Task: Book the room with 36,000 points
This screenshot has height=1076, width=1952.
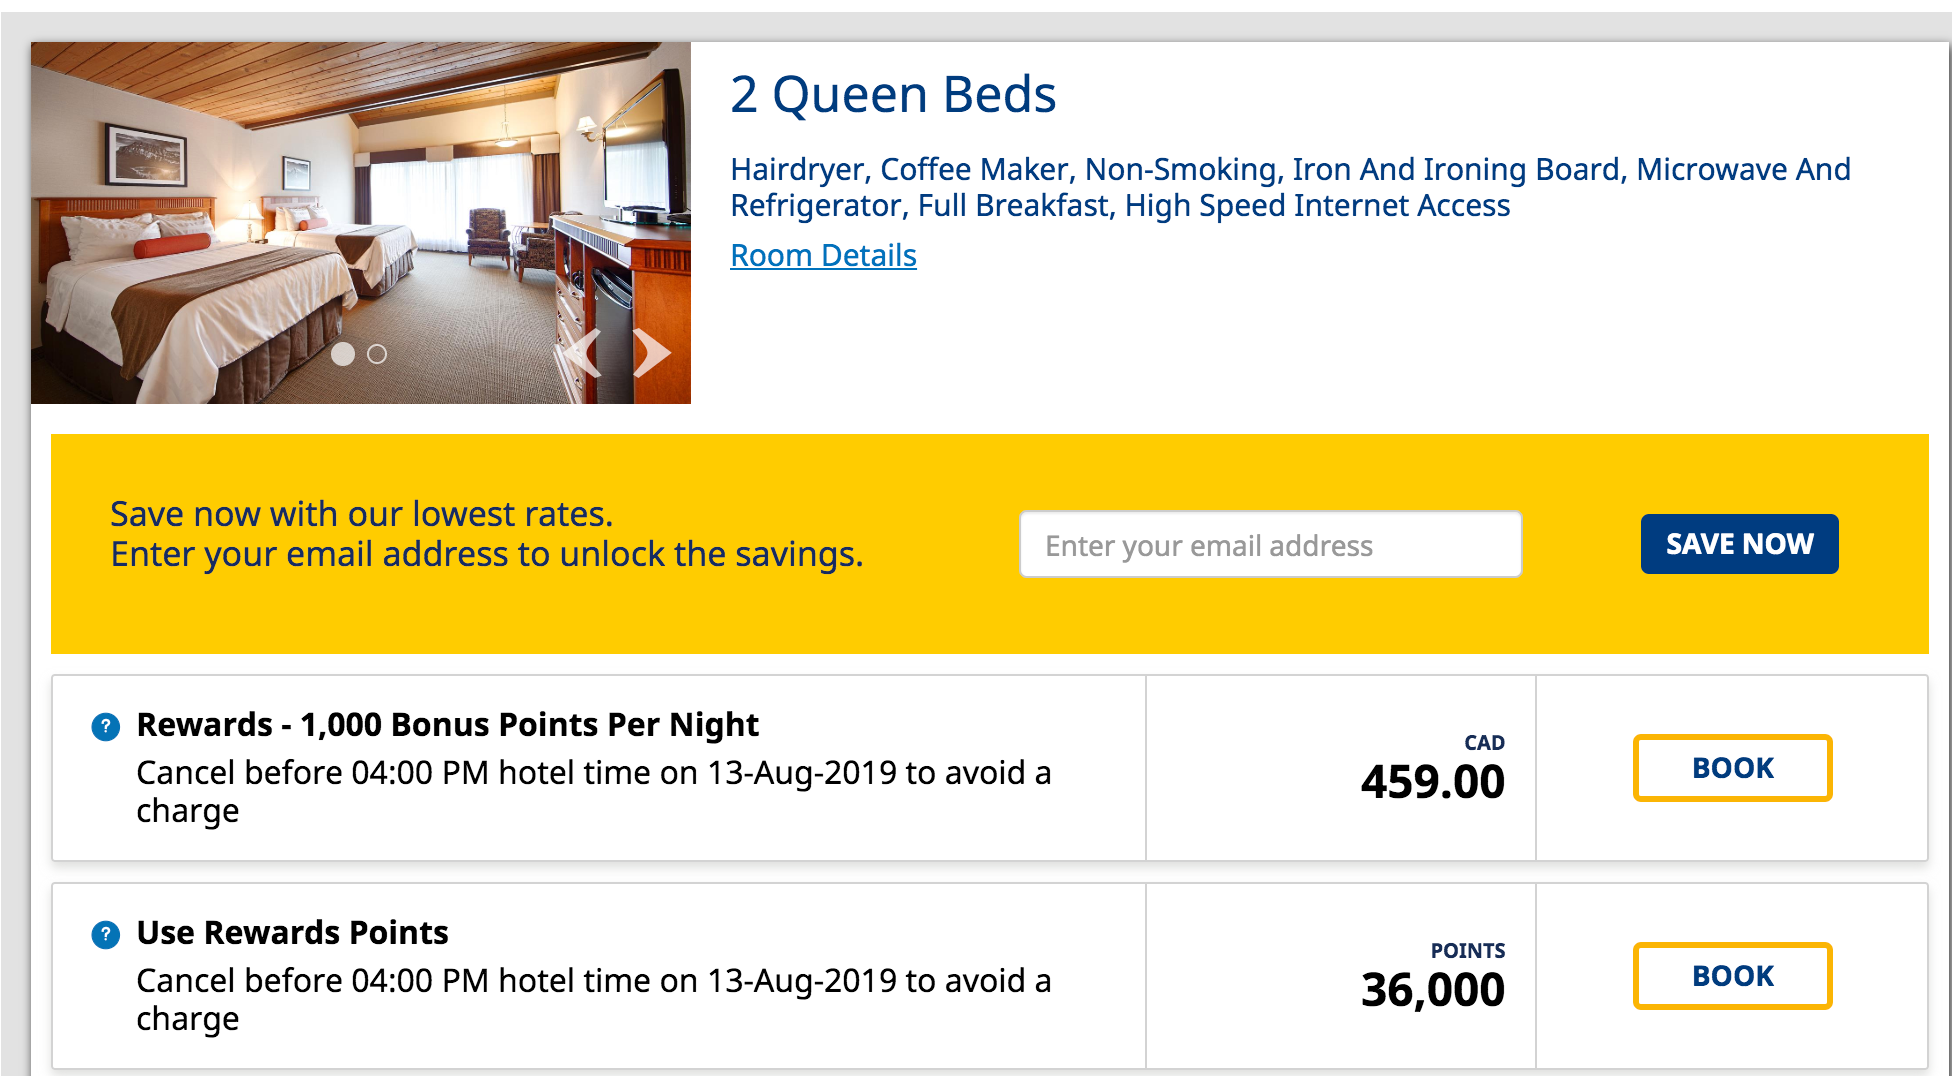Action: click(1732, 976)
